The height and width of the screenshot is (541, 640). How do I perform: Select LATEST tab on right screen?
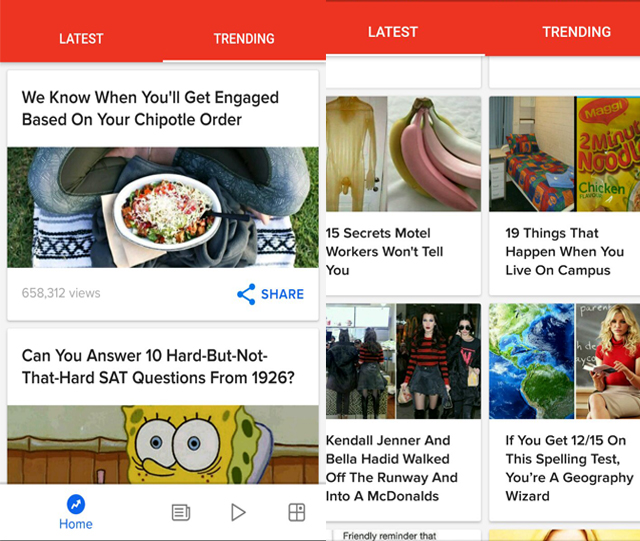coord(393,32)
